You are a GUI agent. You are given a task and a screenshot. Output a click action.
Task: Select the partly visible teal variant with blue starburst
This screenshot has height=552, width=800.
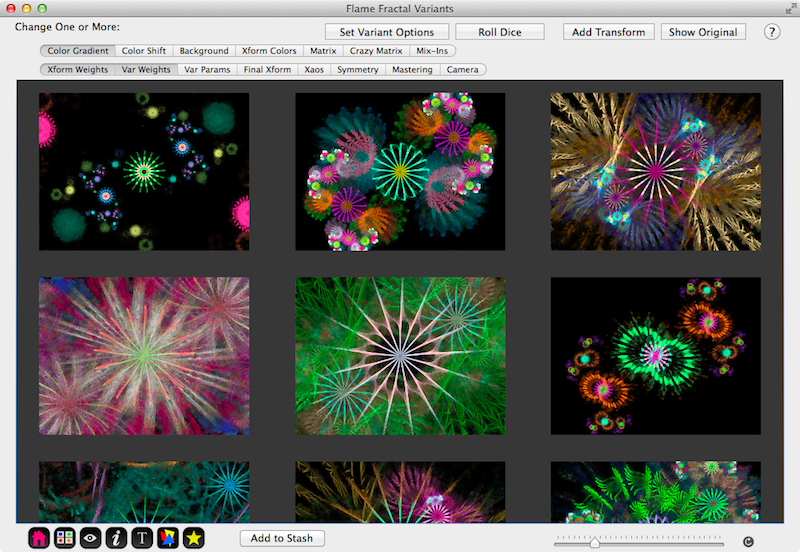click(x=144, y=492)
